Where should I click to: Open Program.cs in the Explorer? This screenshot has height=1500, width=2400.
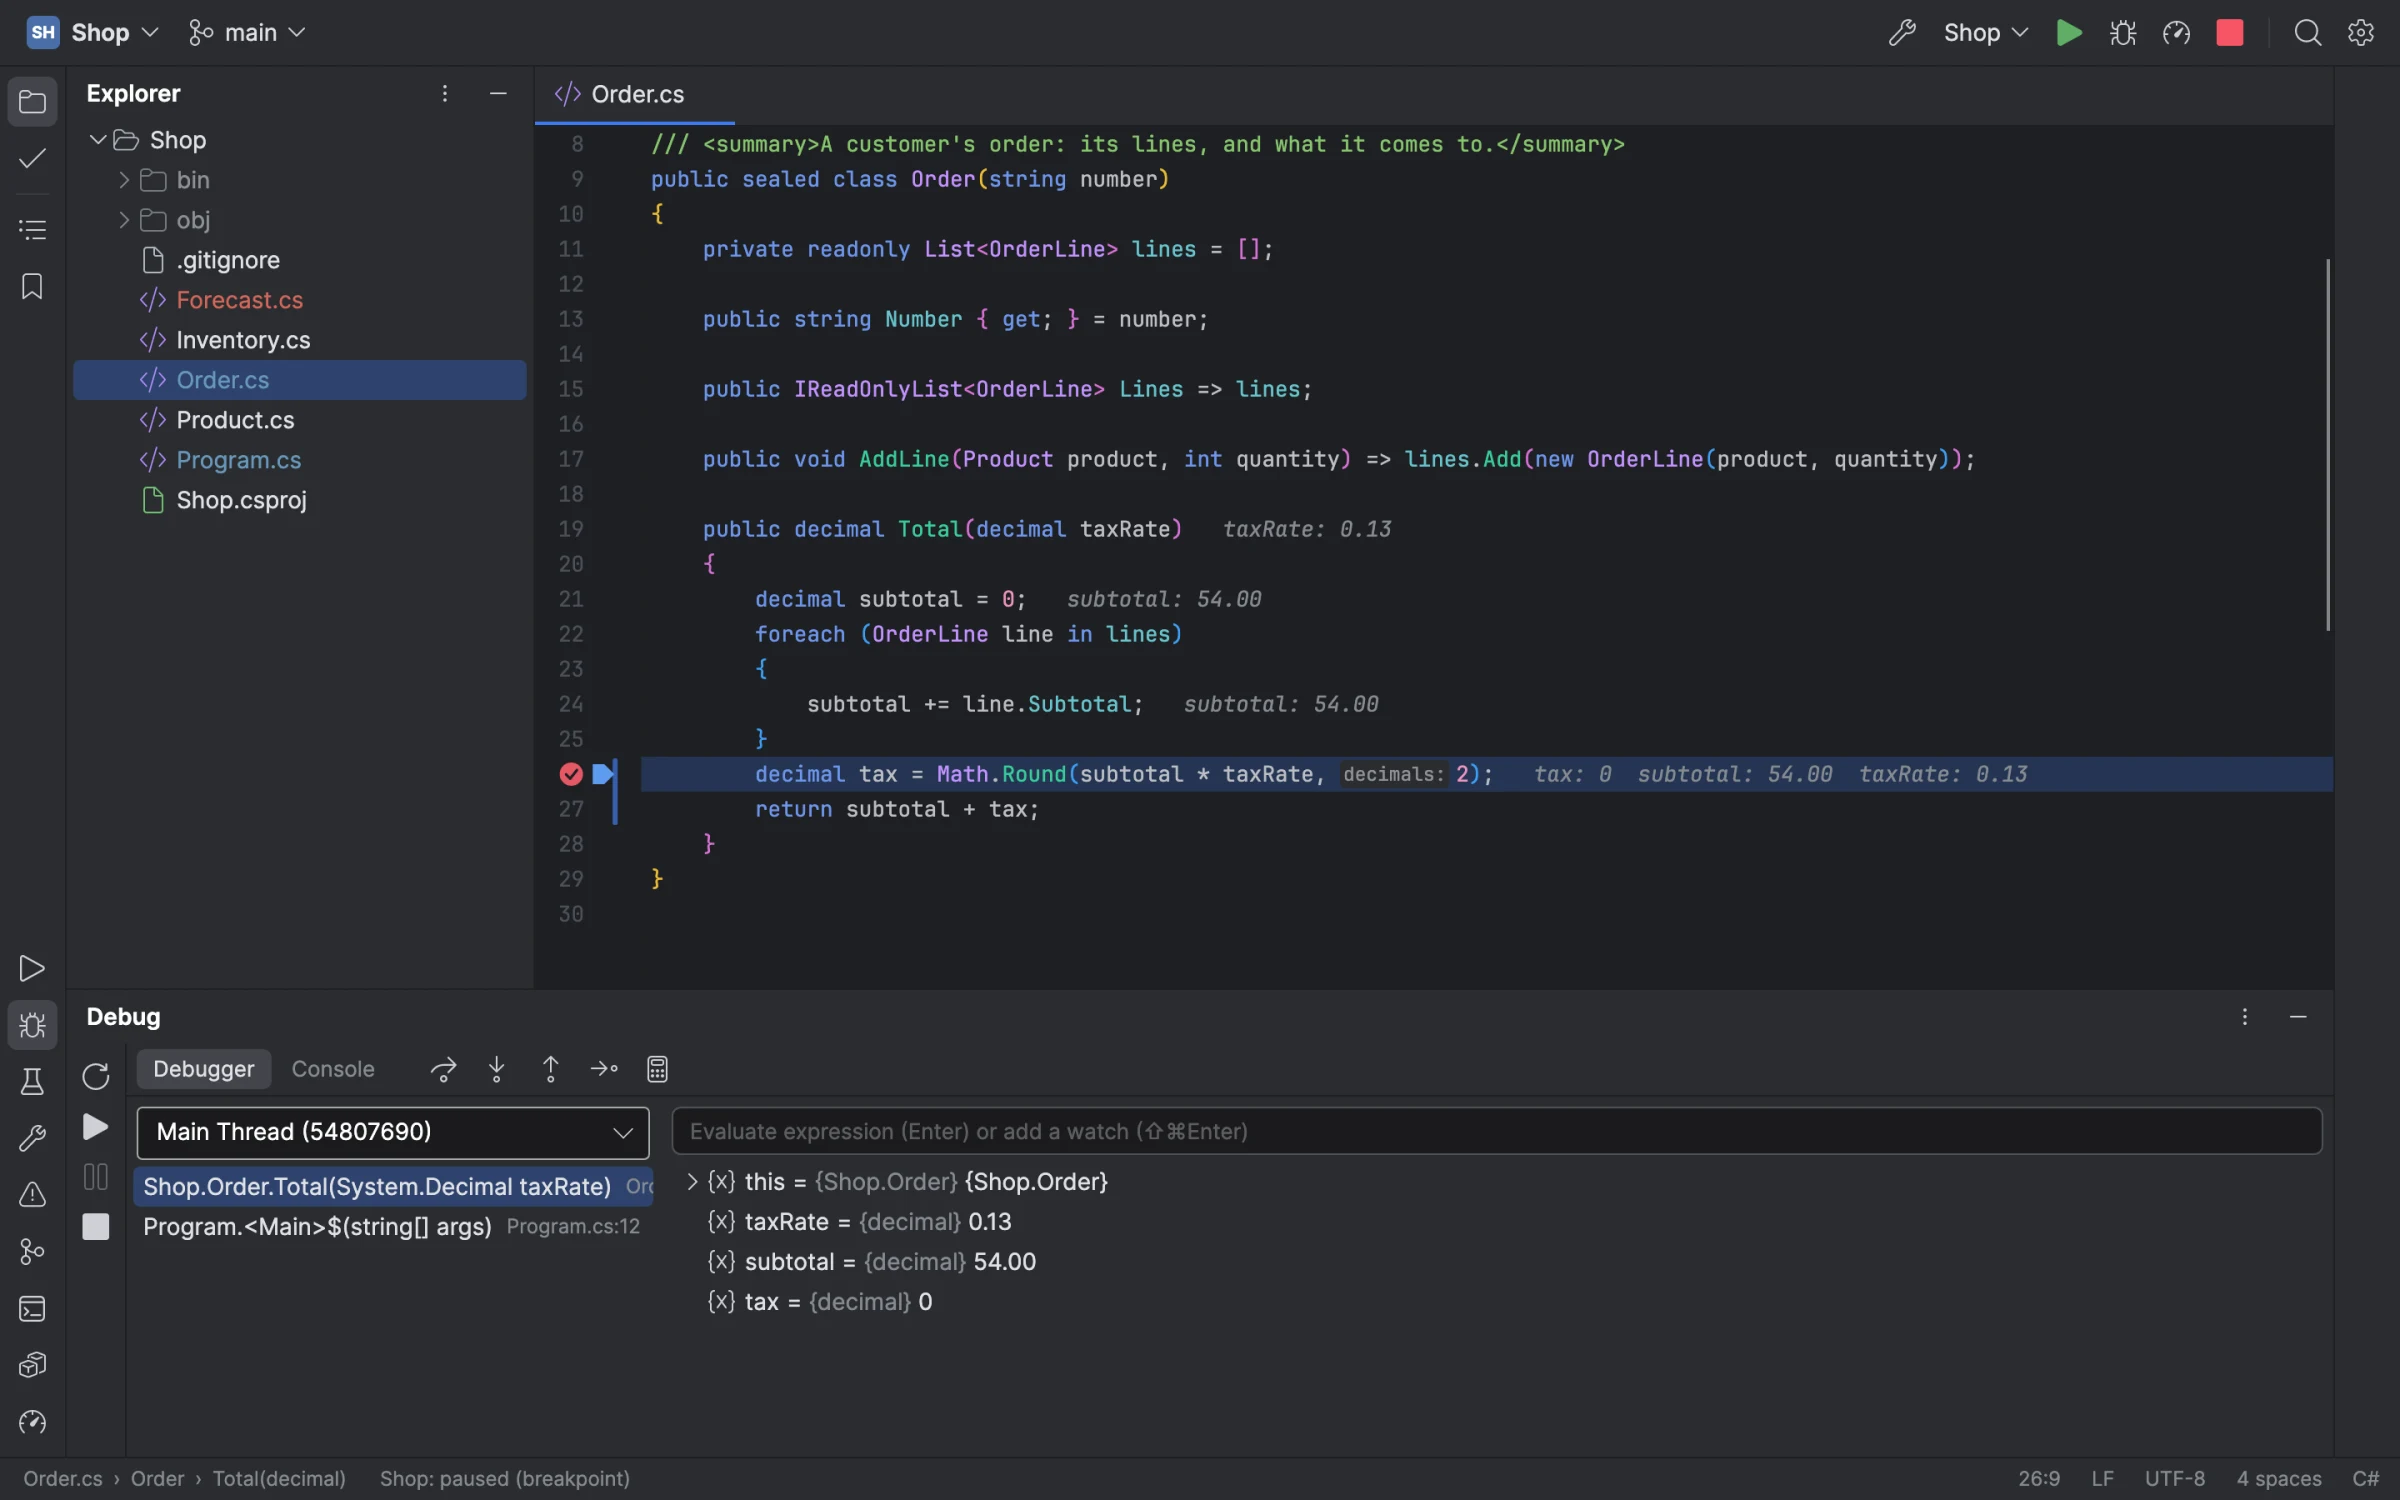point(300,460)
